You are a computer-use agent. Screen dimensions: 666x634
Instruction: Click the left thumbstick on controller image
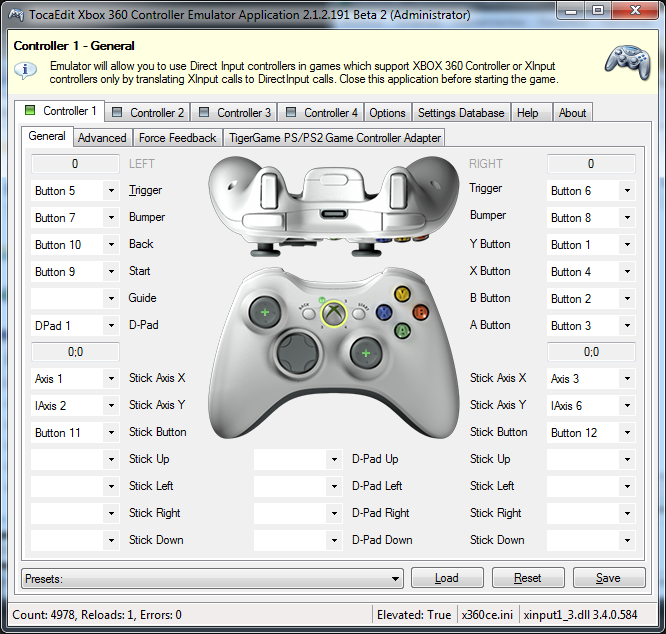tap(265, 313)
